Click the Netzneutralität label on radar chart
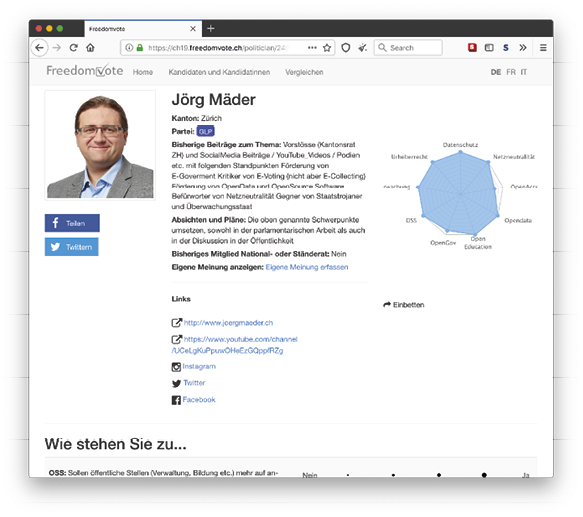The width and height of the screenshot is (583, 517). [514, 157]
